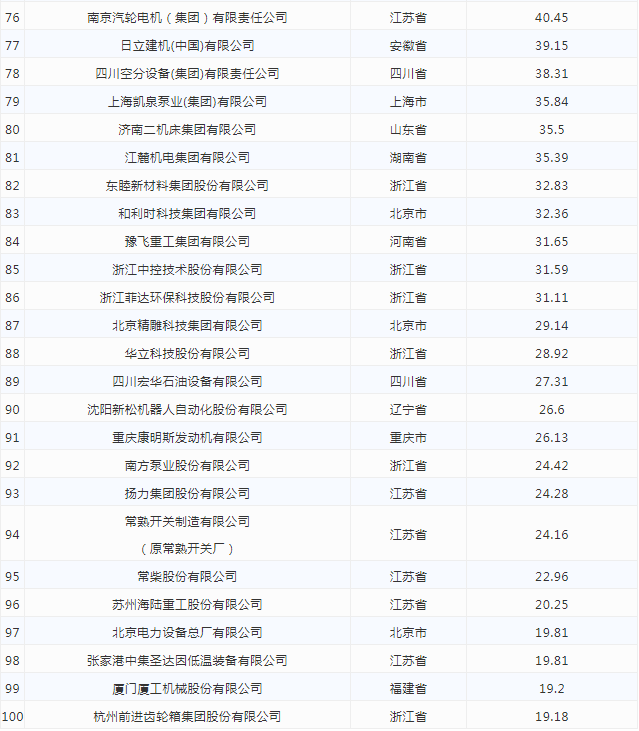Click the value 26.6
Image resolution: width=639 pixels, height=731 pixels.
[x=551, y=409]
